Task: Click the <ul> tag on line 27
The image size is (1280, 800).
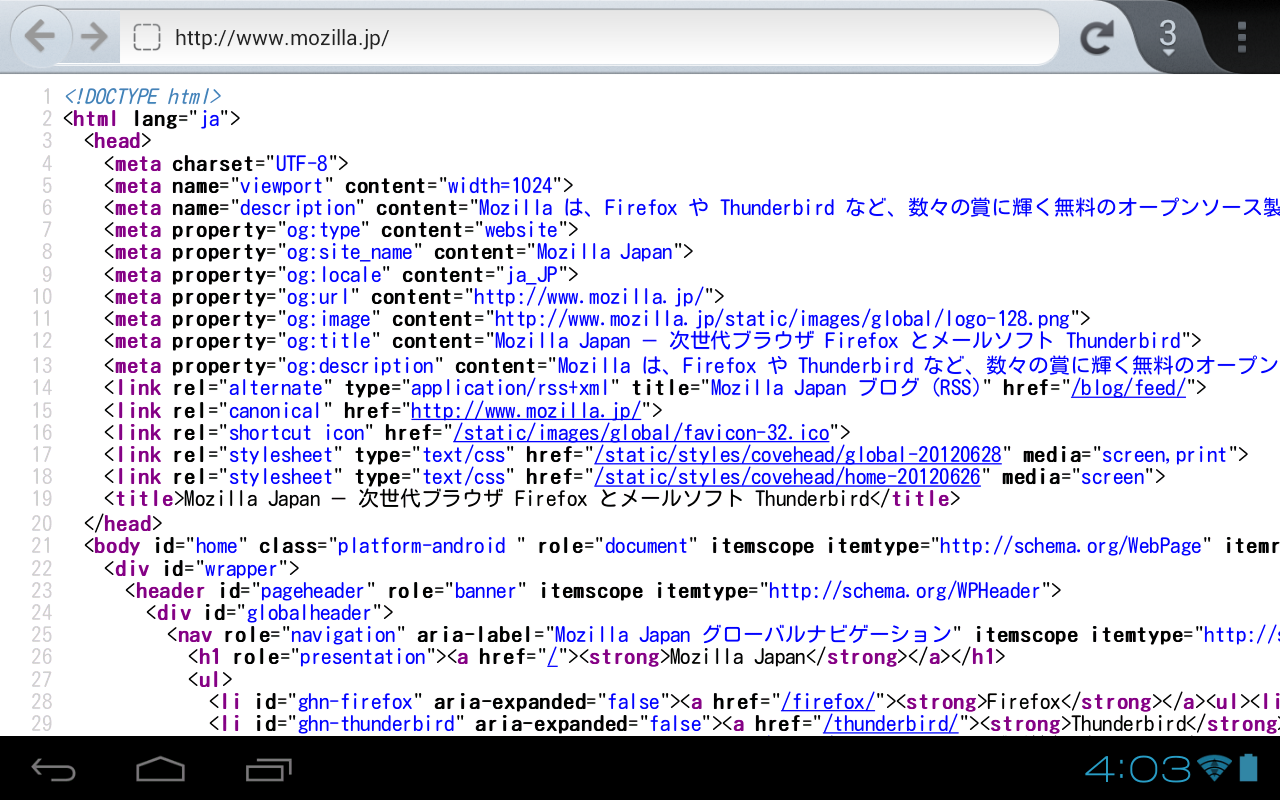Action: coord(210,679)
